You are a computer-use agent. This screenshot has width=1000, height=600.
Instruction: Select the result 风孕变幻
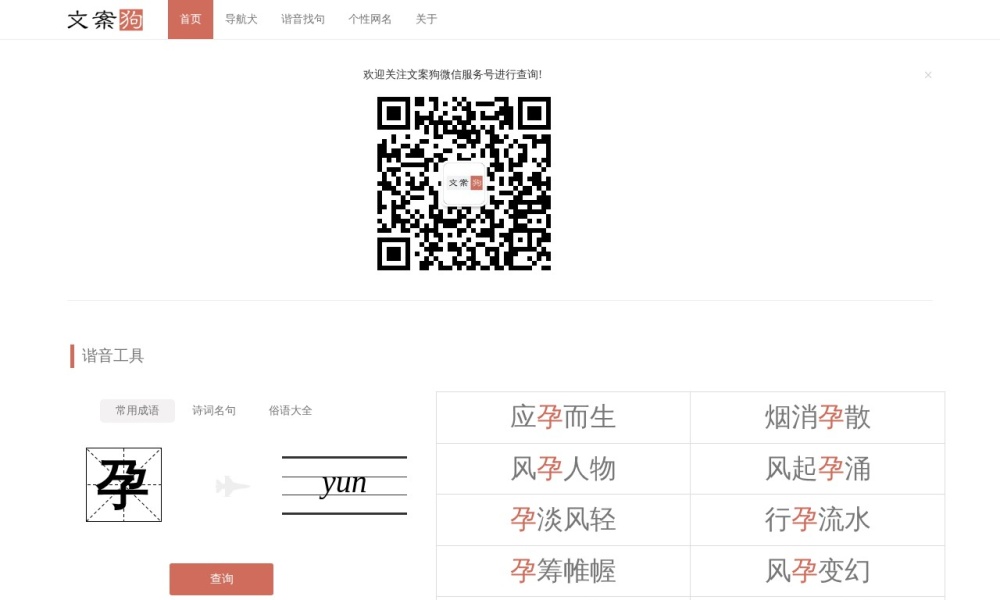[x=818, y=571]
